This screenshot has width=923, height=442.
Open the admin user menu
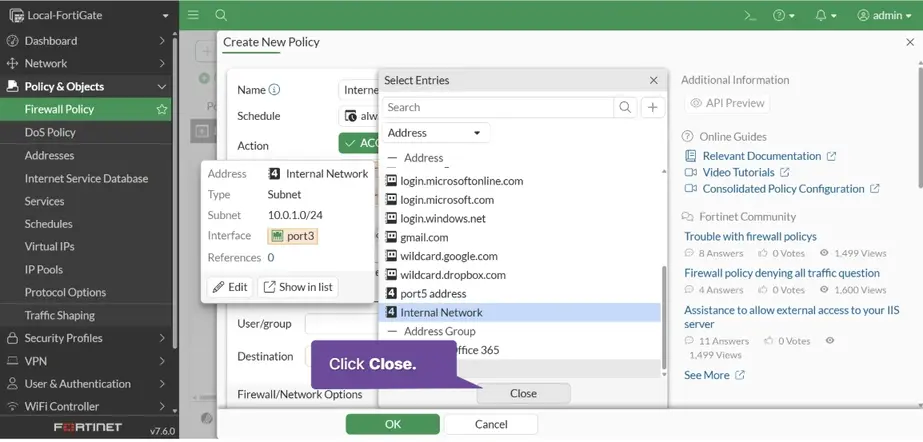[884, 16]
